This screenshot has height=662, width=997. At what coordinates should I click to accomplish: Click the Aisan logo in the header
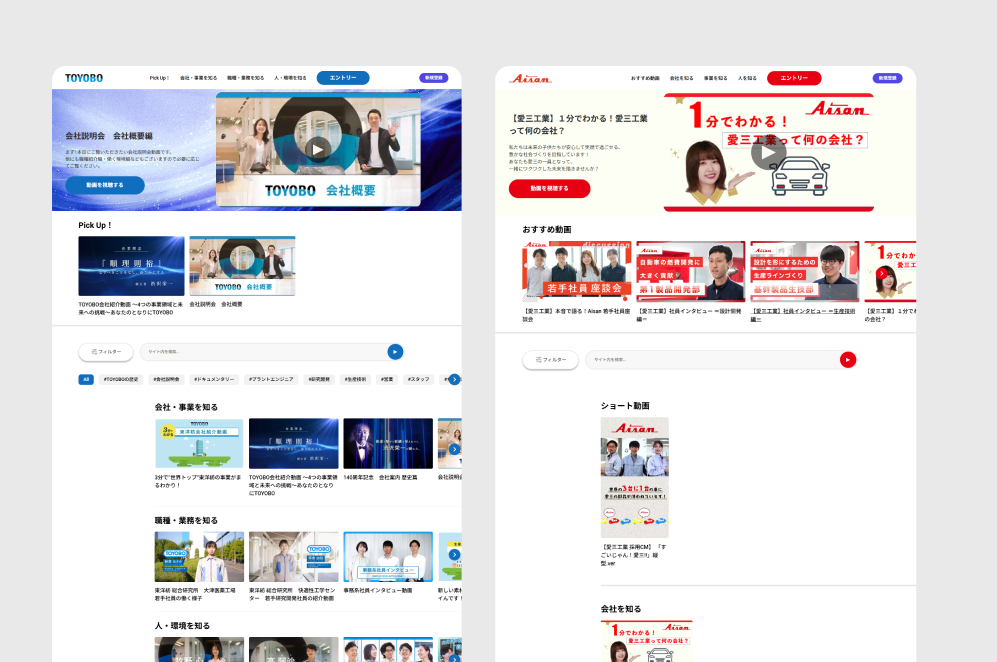(530, 79)
